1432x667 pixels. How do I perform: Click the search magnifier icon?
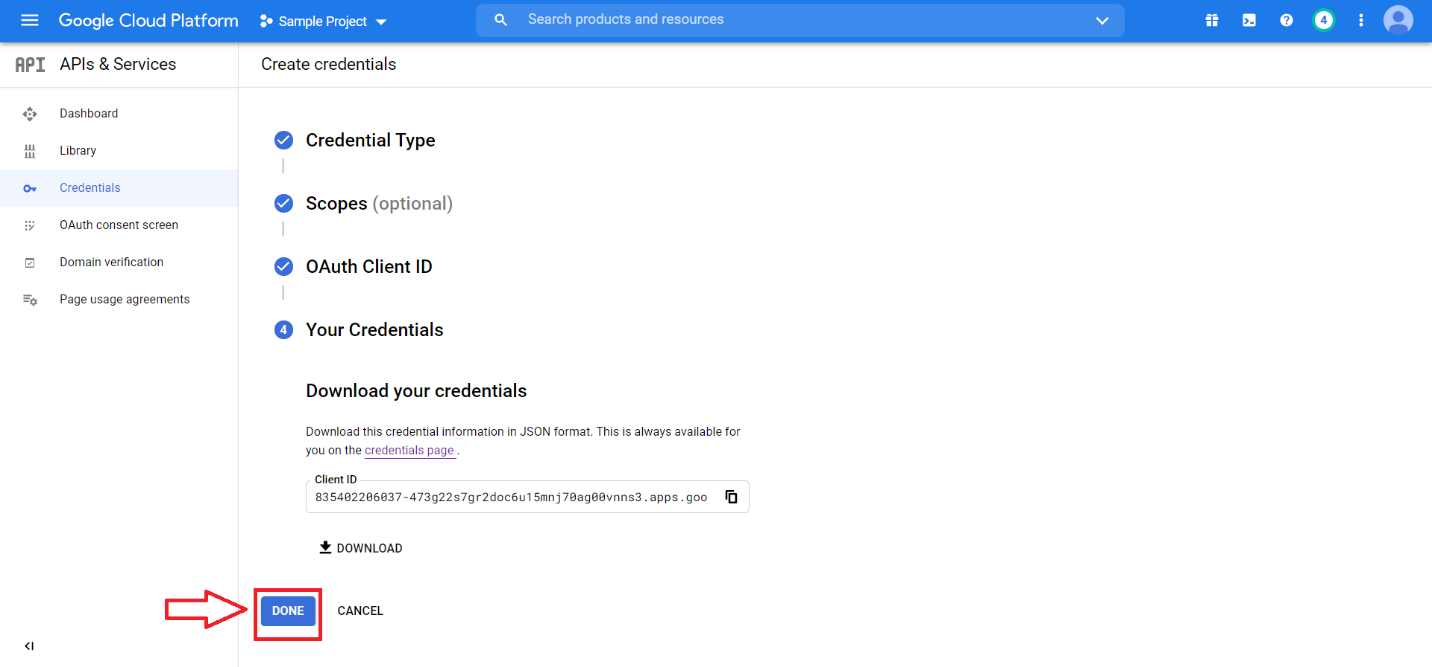pos(501,20)
